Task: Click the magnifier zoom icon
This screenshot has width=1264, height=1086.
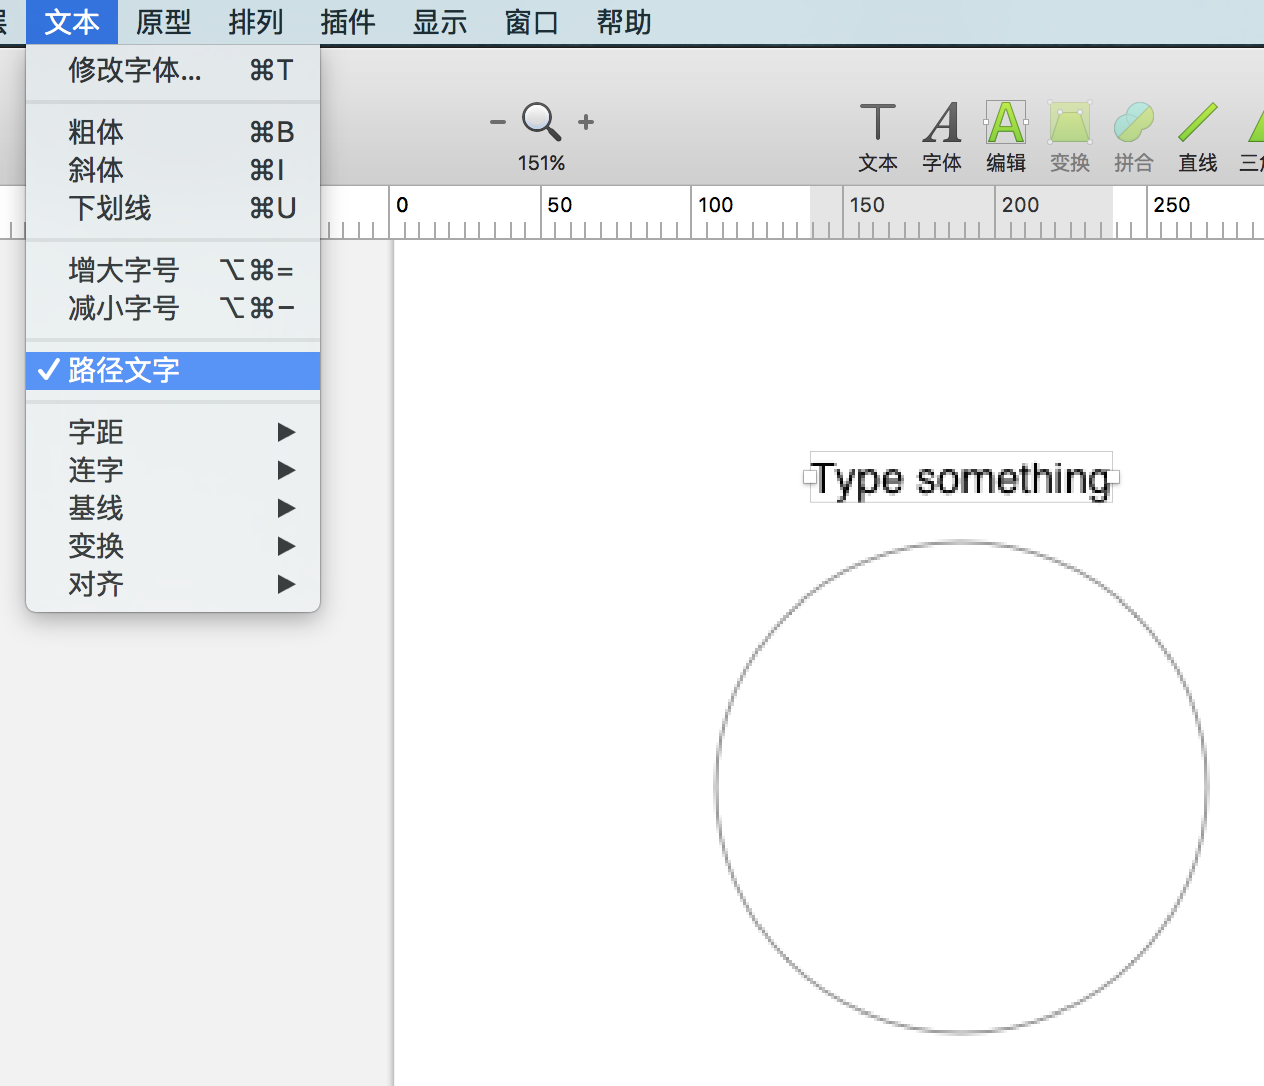Action: tap(541, 122)
